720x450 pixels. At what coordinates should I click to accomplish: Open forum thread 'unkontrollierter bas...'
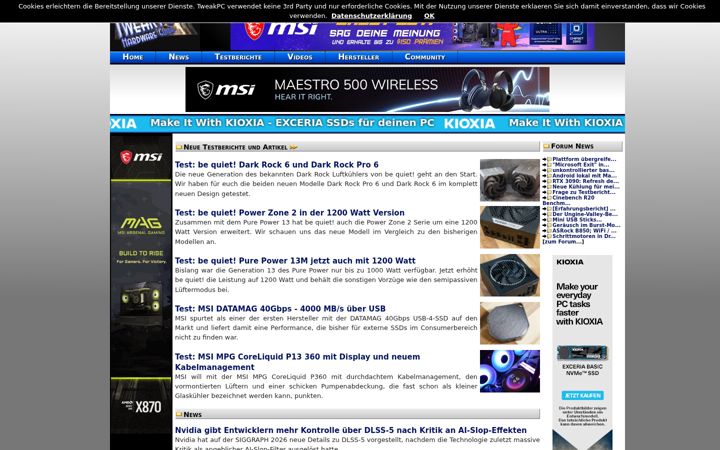coord(583,170)
